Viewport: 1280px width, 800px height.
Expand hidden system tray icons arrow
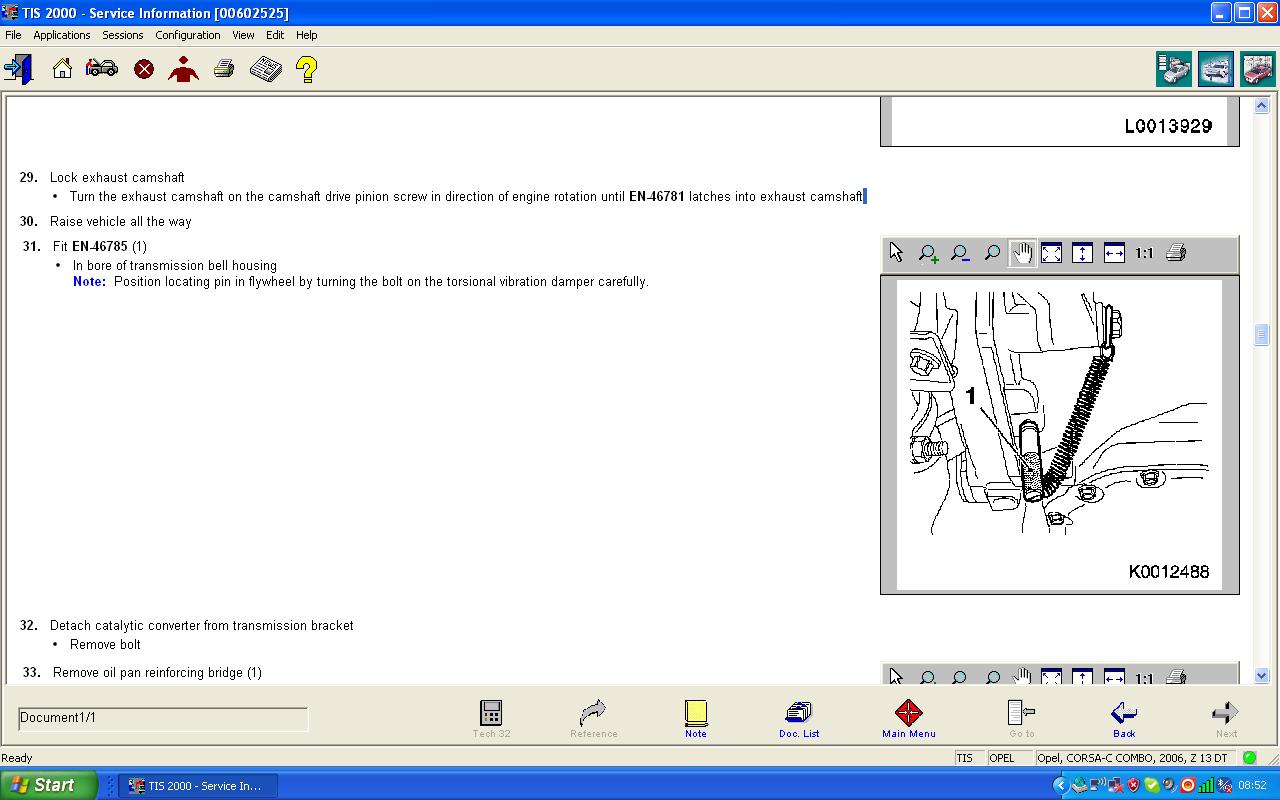coord(1061,786)
